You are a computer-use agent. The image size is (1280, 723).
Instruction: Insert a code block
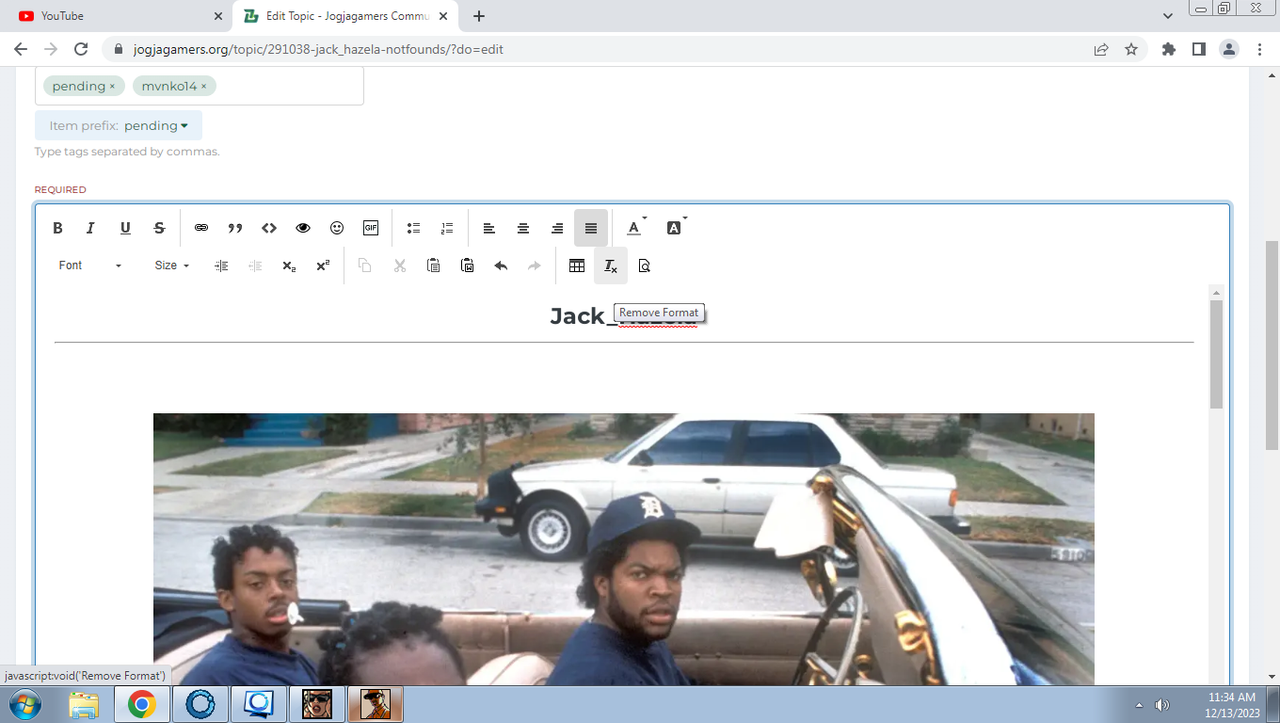[269, 228]
